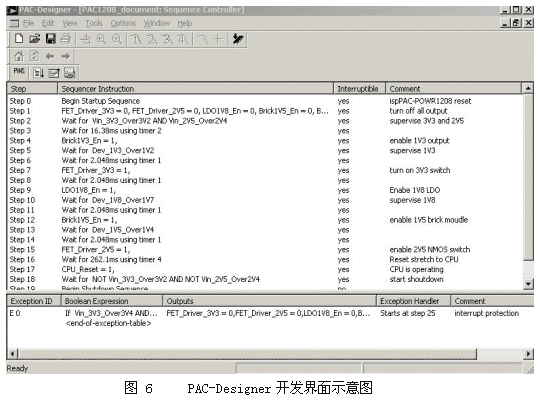Click instruction 'Brick1V5_En = 1,'
Viewport: 540px width, 403px height.
(x=89, y=220)
